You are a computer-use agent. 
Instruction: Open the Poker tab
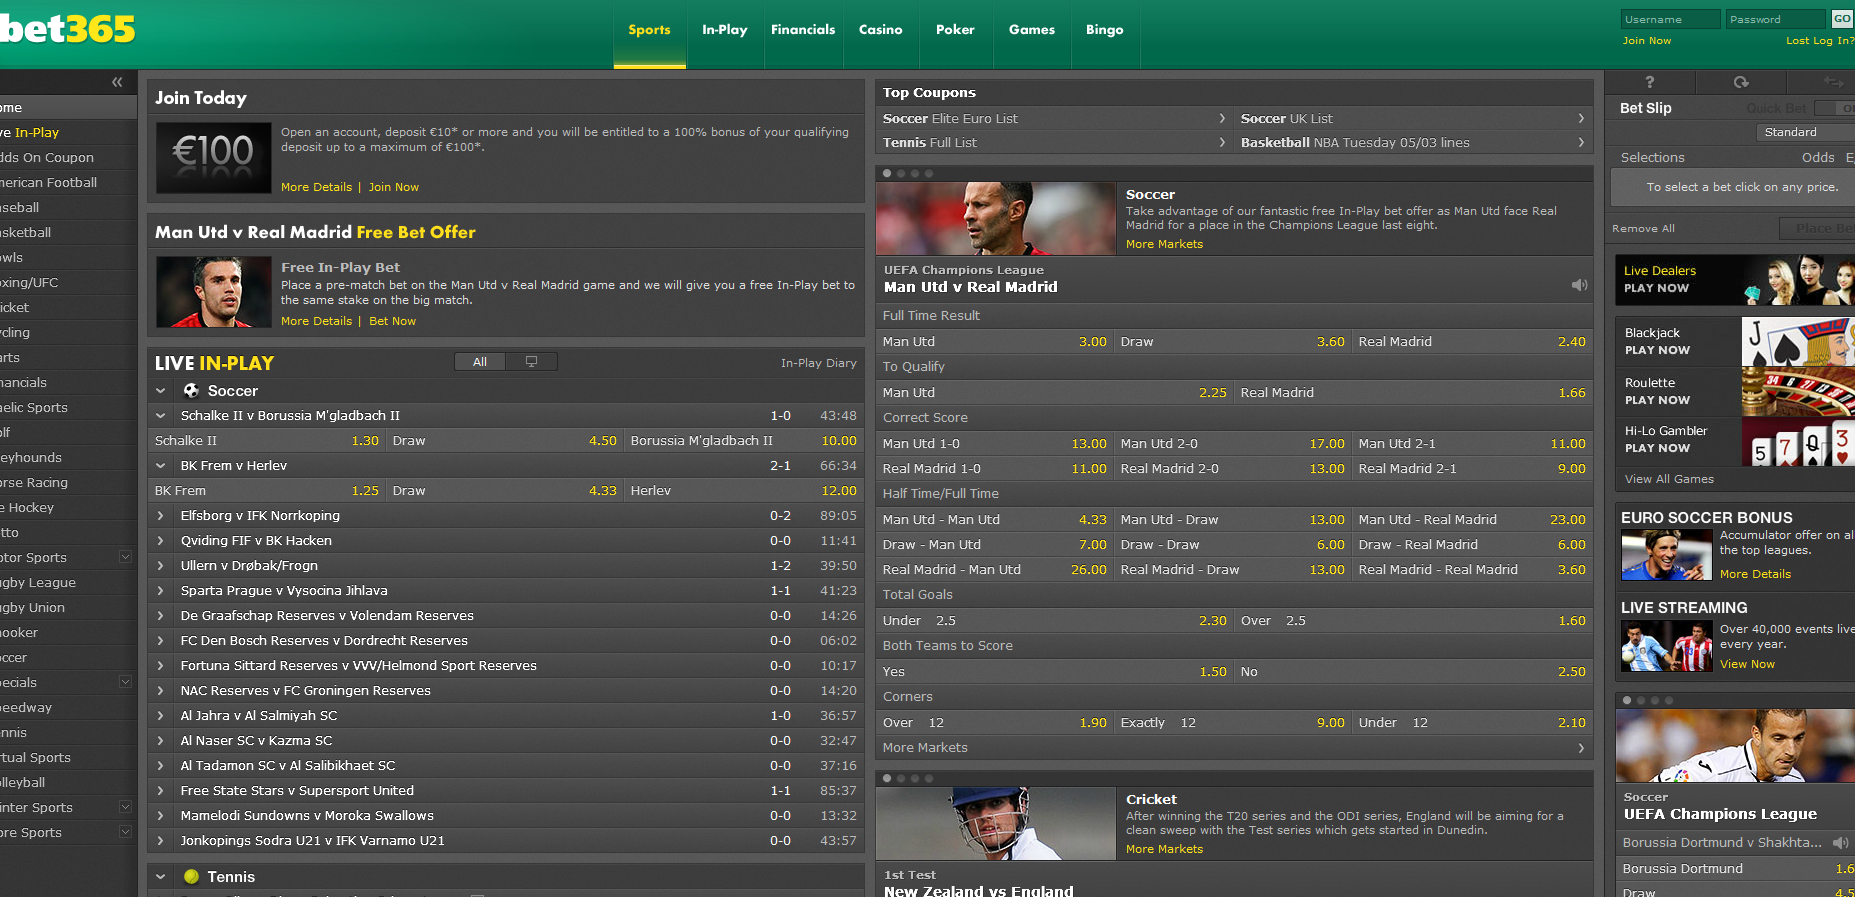point(955,30)
